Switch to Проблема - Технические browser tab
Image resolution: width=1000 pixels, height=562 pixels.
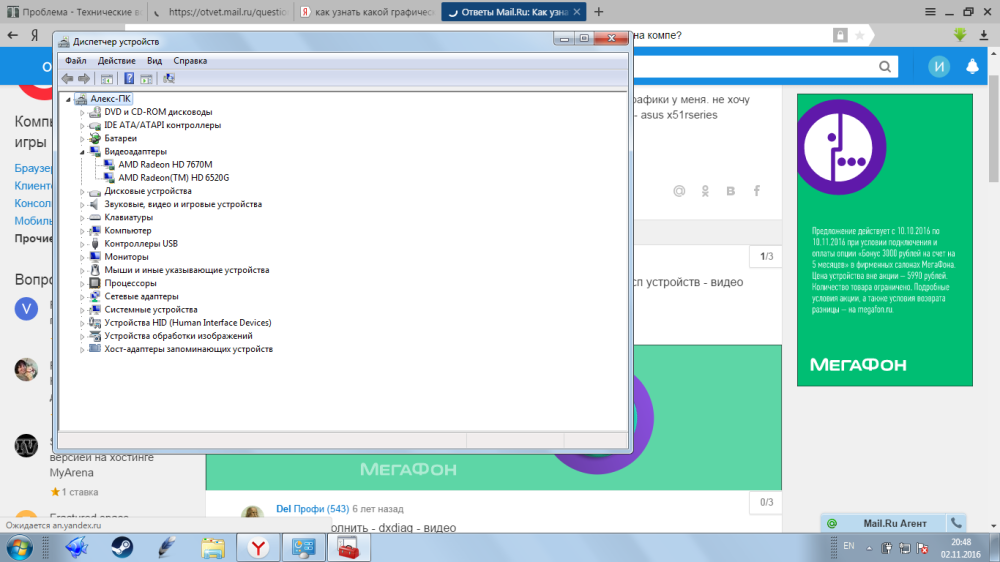tap(74, 12)
